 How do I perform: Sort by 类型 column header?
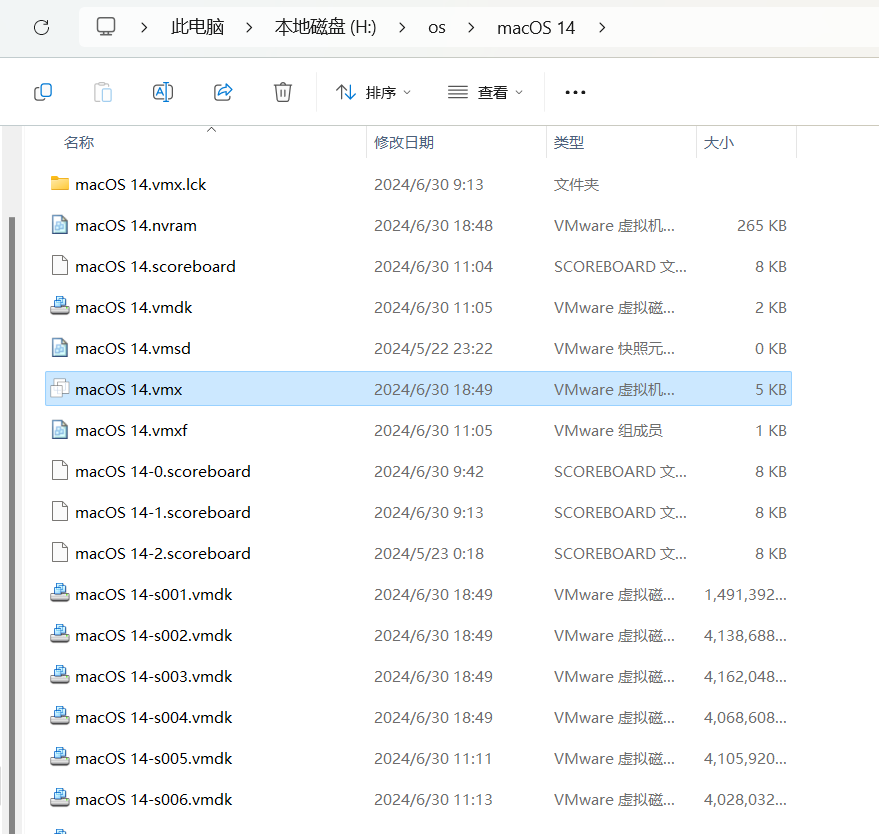click(568, 142)
